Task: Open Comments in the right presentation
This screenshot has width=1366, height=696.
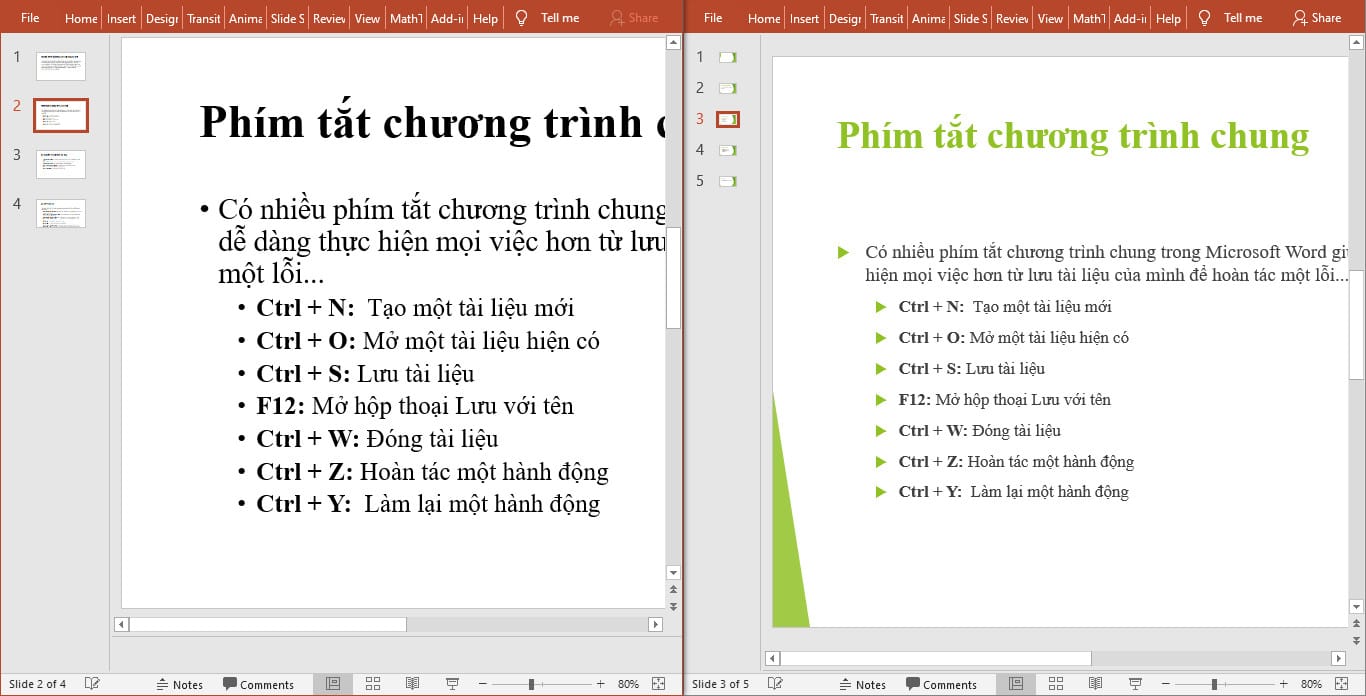Action: tap(943, 684)
